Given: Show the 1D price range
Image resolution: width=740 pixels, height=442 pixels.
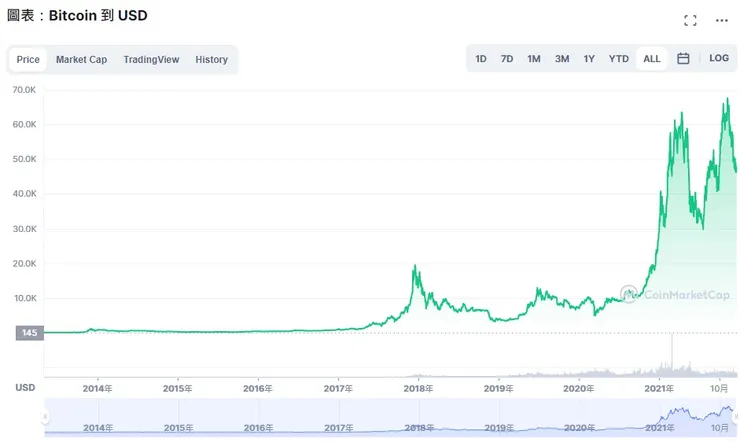Looking at the screenshot, I should 481,59.
